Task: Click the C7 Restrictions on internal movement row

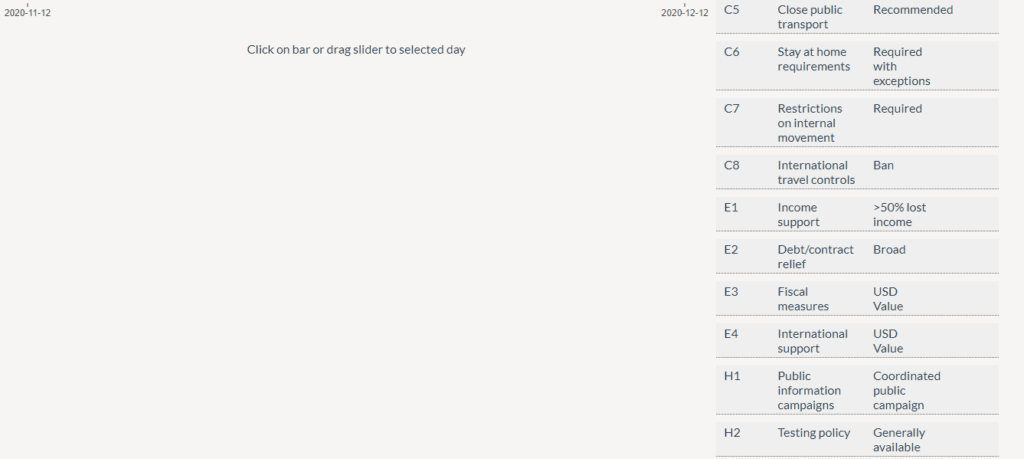Action: (857, 123)
